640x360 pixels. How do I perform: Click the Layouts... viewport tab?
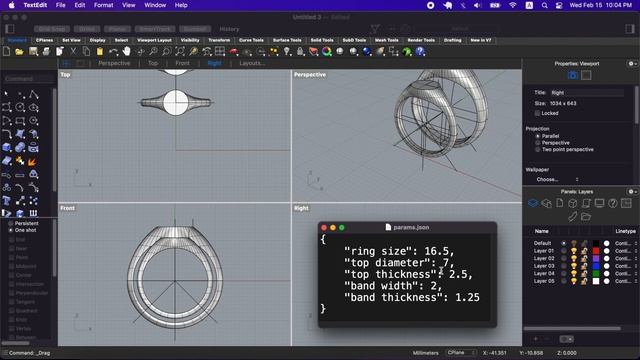[252, 63]
